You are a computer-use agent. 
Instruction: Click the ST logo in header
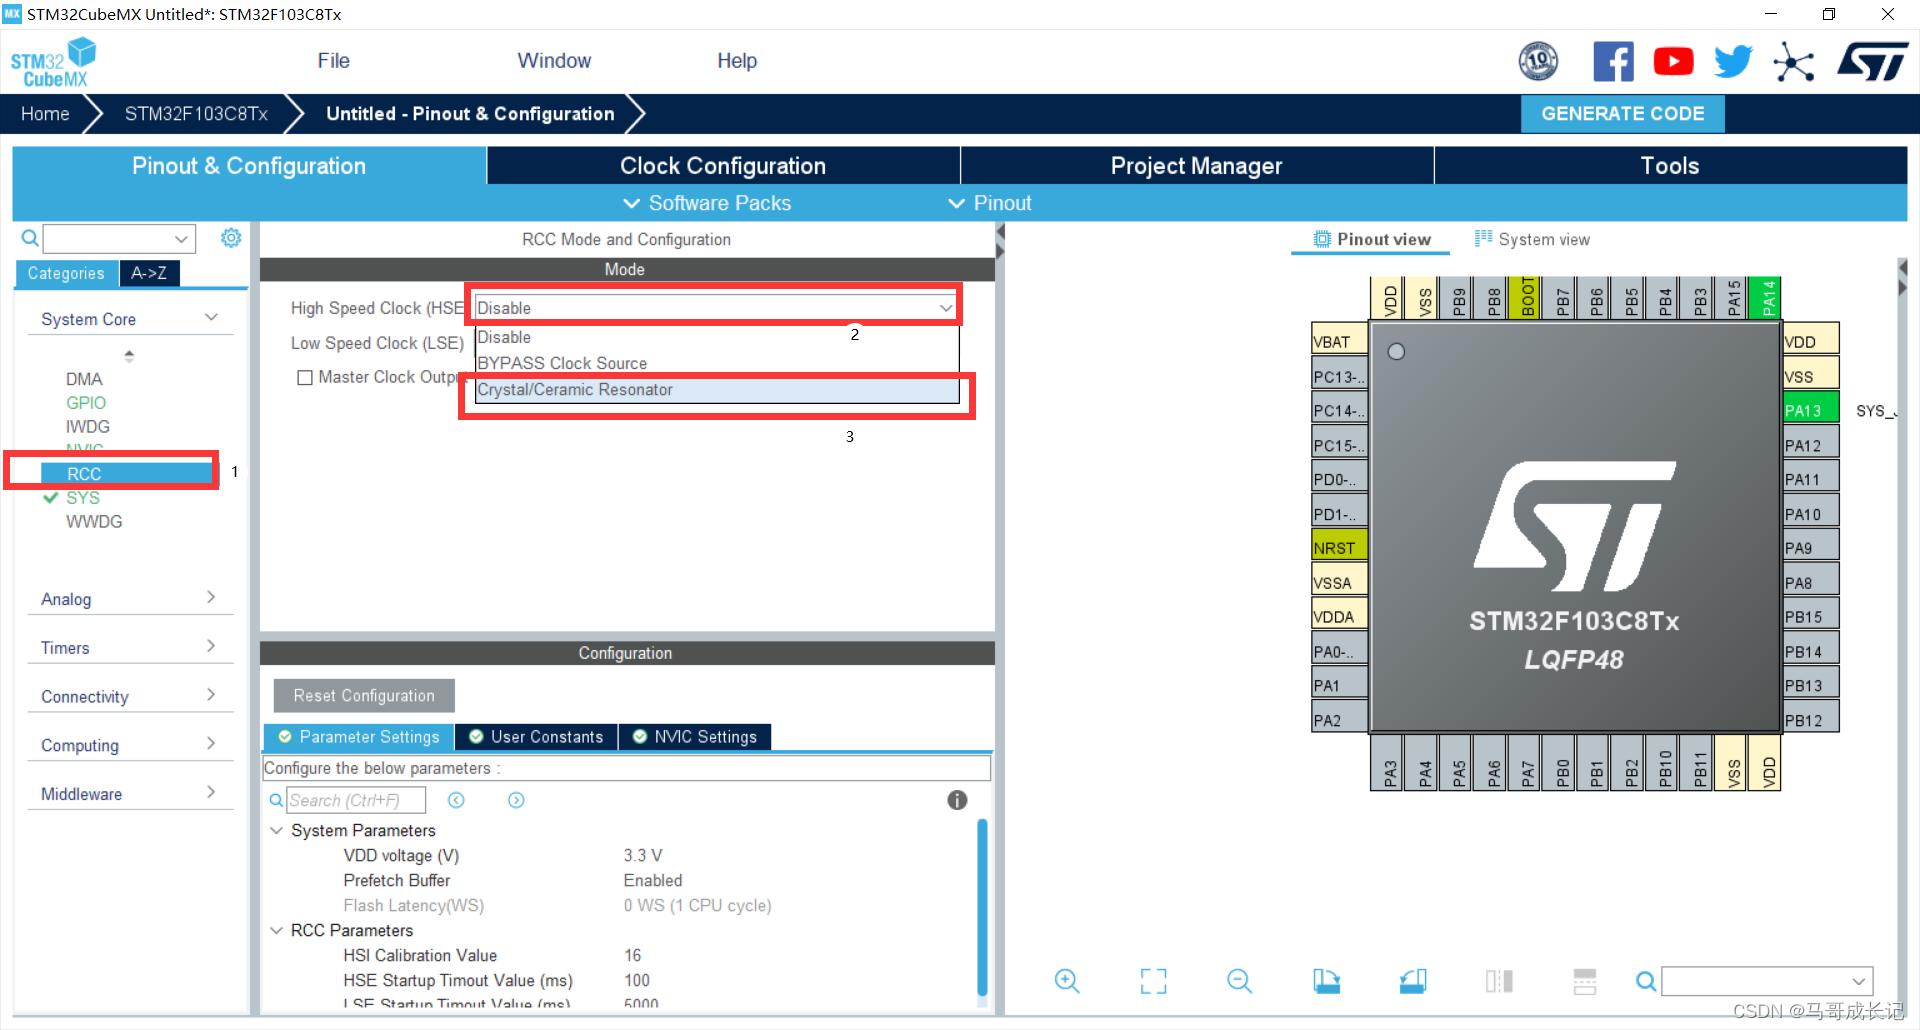(1873, 62)
